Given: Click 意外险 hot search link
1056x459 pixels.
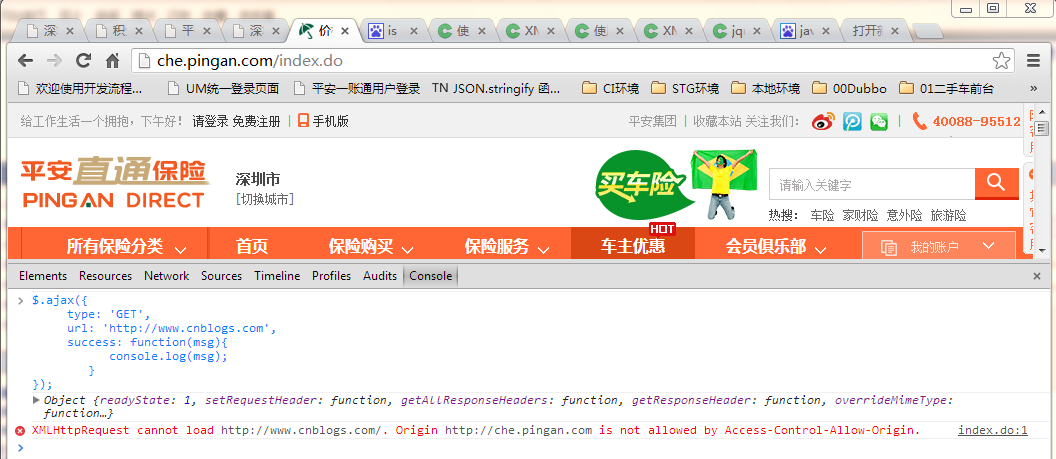Looking at the screenshot, I should coord(904,216).
